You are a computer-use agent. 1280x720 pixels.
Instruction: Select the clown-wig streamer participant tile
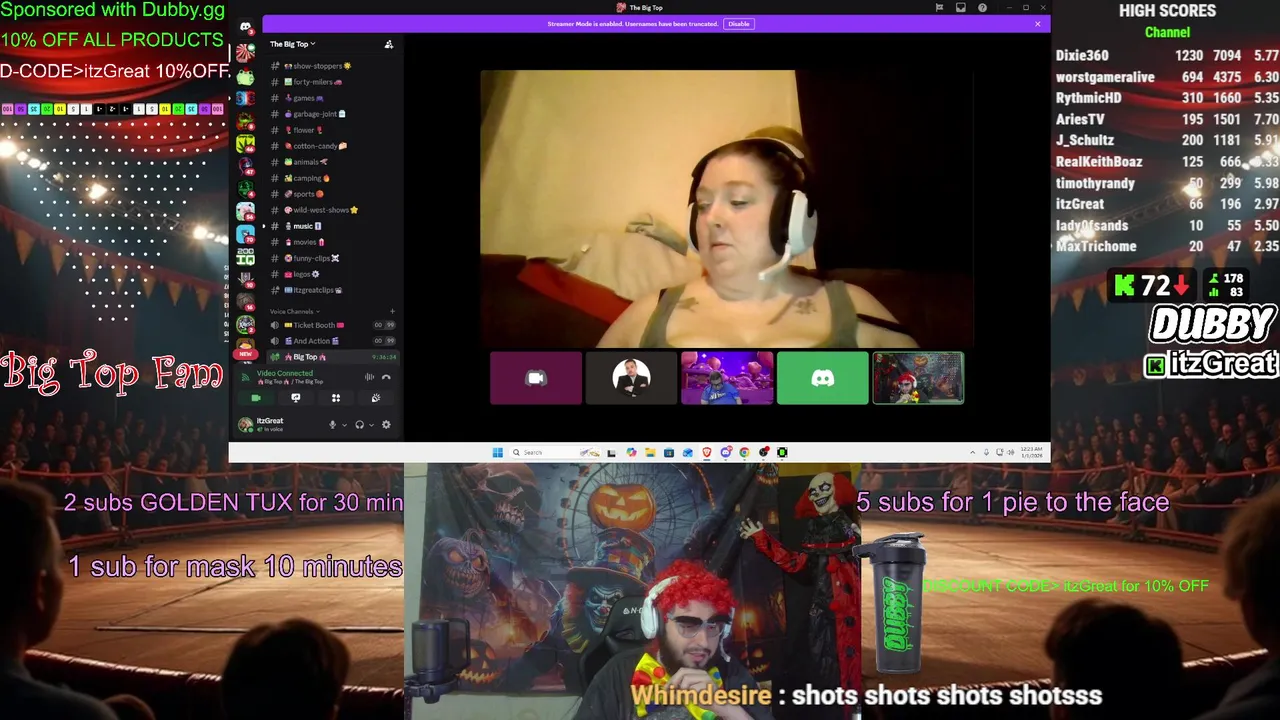[918, 378]
